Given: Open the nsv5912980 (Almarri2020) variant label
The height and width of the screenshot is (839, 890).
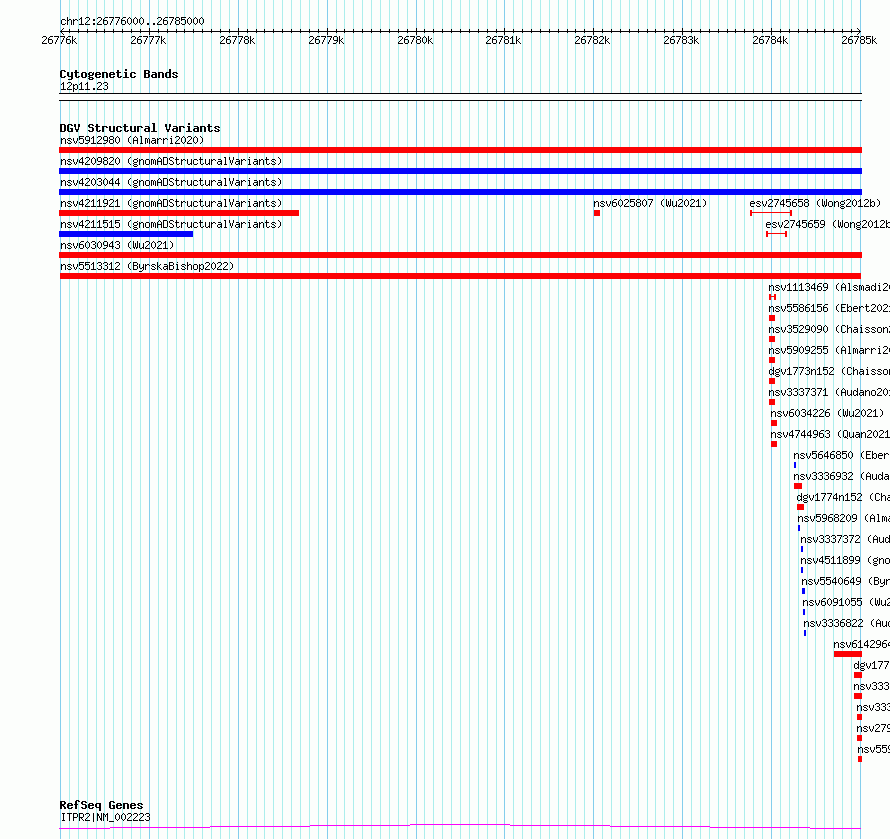Looking at the screenshot, I should point(132,140).
